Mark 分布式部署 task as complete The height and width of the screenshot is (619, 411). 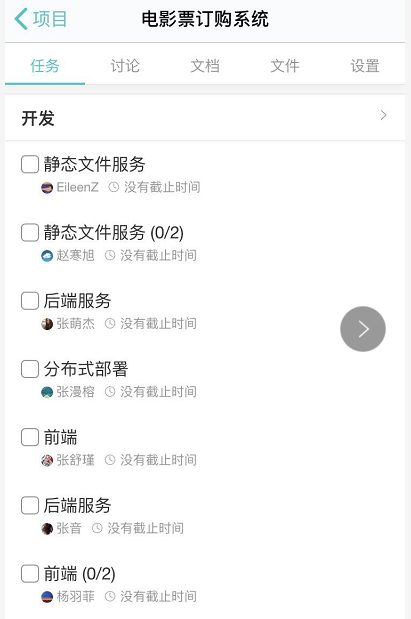tap(30, 369)
